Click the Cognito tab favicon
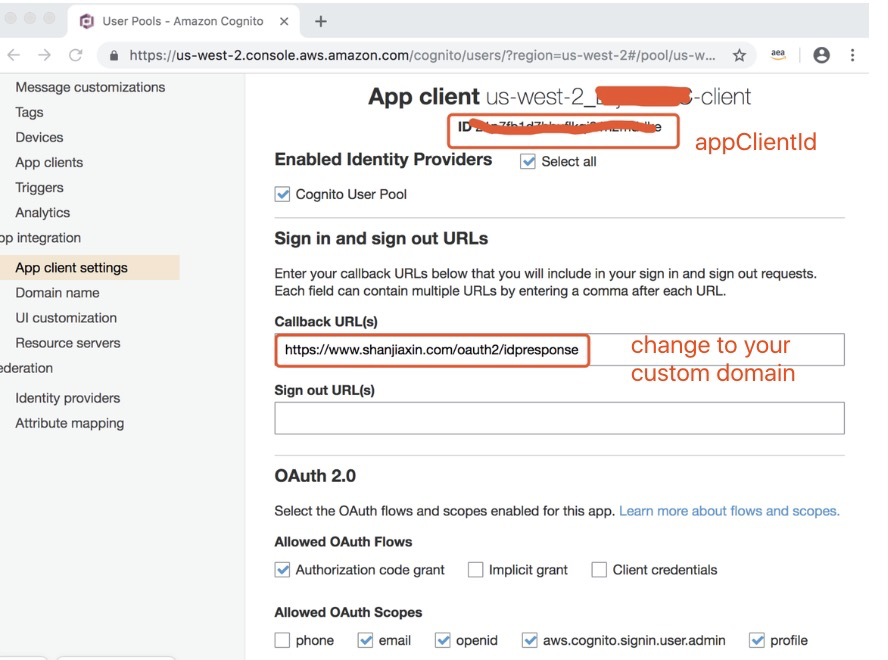 87,22
